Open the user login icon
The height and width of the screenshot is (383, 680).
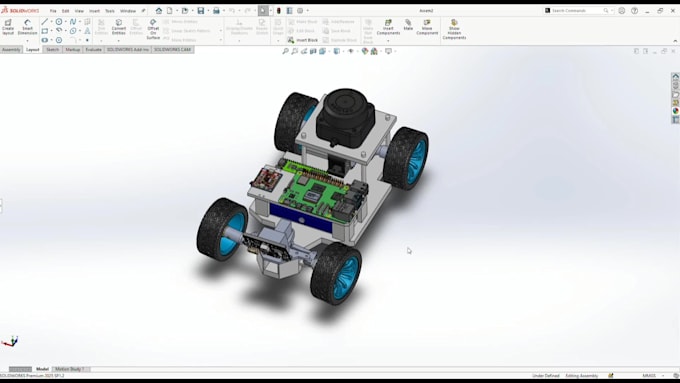pyautogui.click(x=621, y=10)
